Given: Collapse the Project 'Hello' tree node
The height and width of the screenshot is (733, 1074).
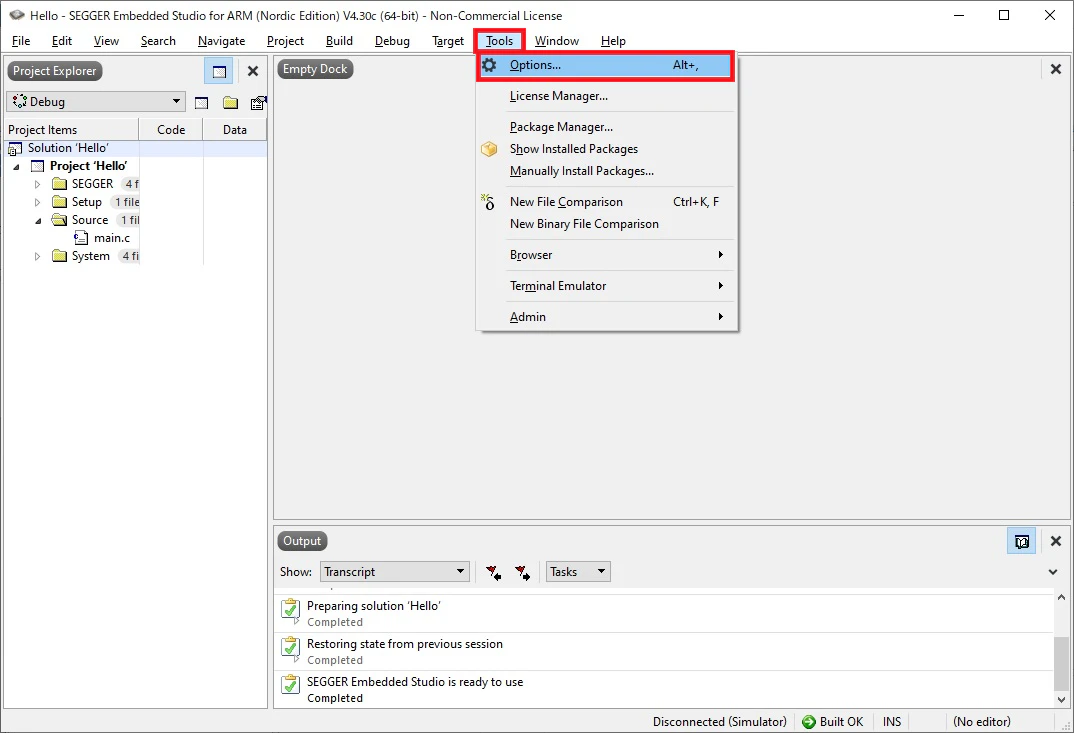Looking at the screenshot, I should click(16, 166).
